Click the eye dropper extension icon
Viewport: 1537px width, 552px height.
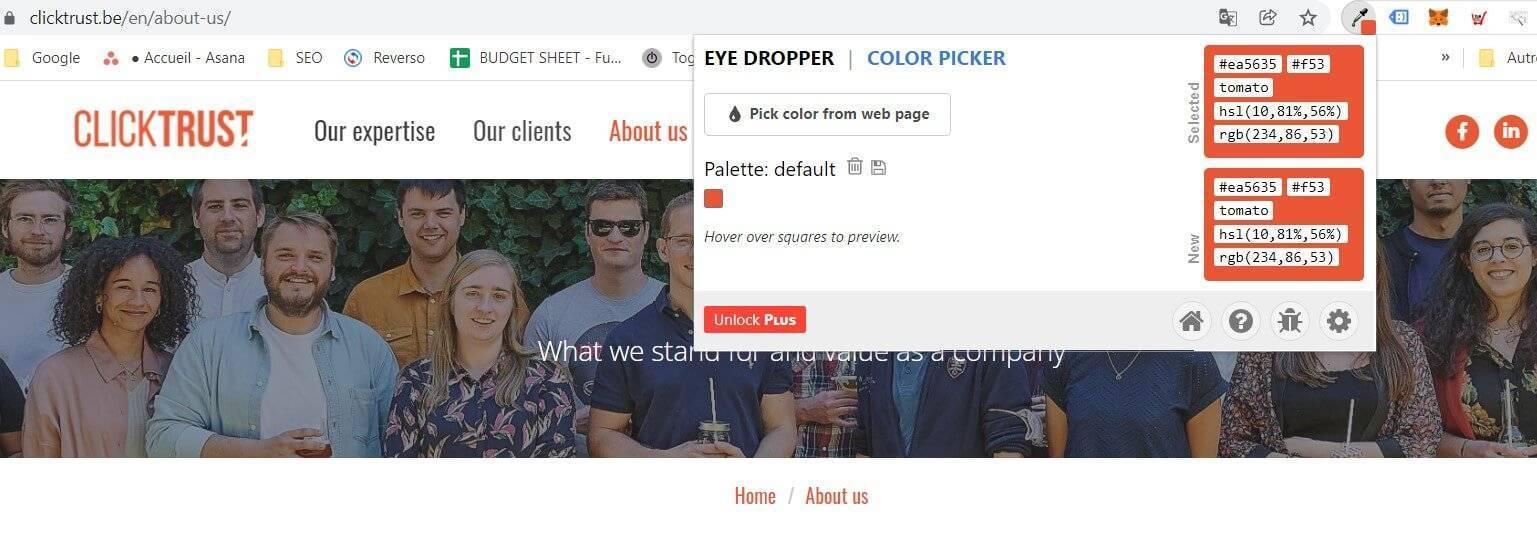coord(1359,17)
